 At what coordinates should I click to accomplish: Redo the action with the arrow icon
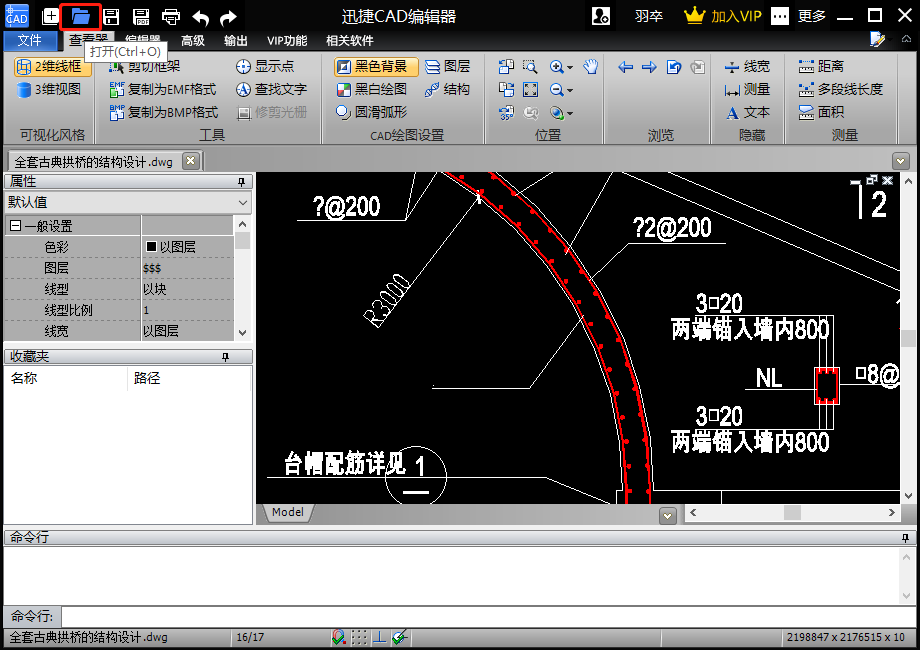[228, 18]
